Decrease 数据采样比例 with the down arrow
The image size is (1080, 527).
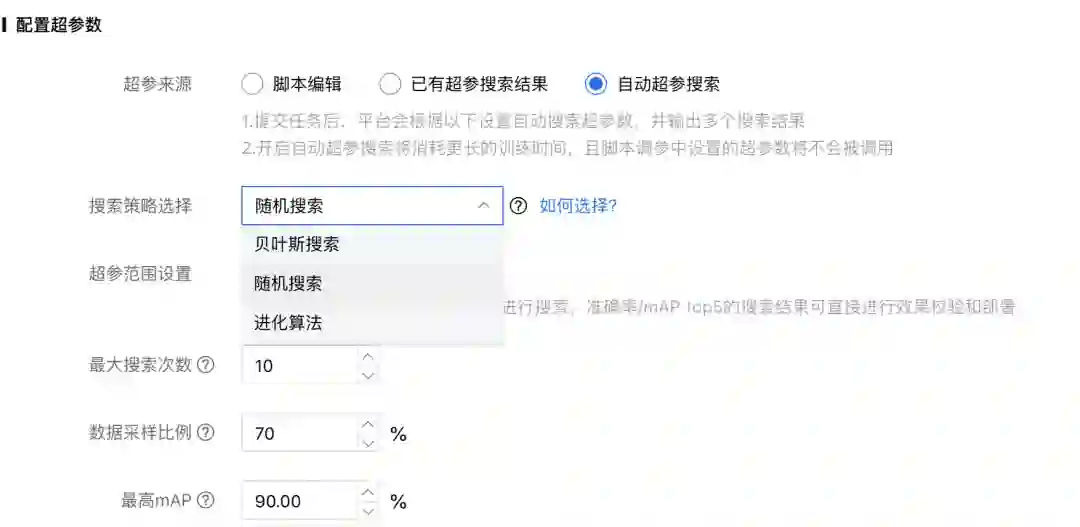pyautogui.click(x=368, y=442)
